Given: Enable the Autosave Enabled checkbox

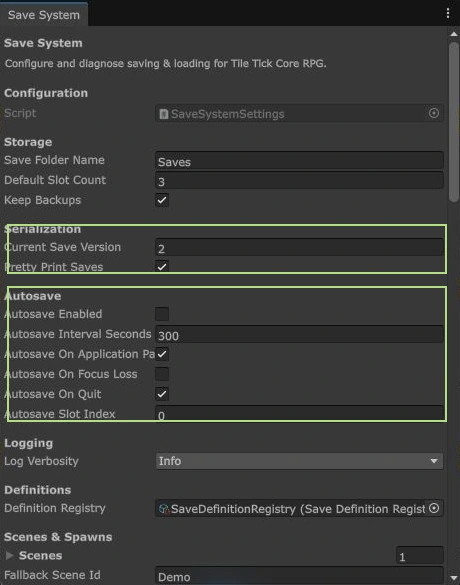Looking at the screenshot, I should click(x=162, y=314).
